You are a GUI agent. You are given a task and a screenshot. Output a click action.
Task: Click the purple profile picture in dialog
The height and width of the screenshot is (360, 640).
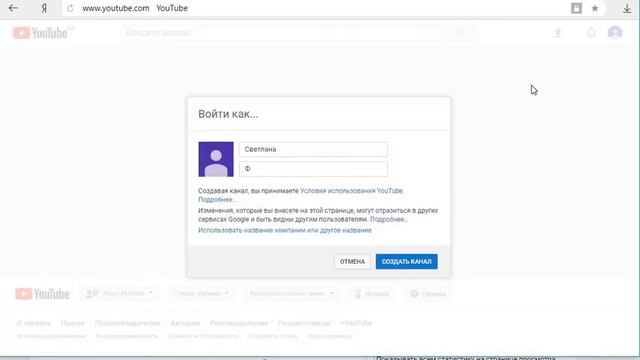216,159
